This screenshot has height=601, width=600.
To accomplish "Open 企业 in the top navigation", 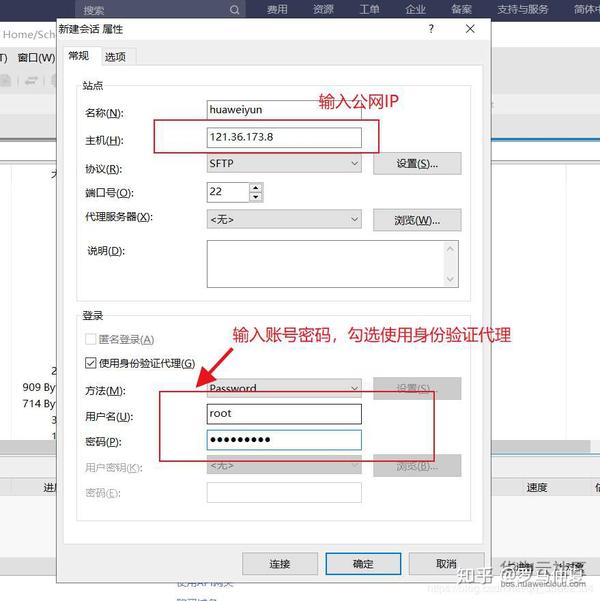I will pos(415,9).
